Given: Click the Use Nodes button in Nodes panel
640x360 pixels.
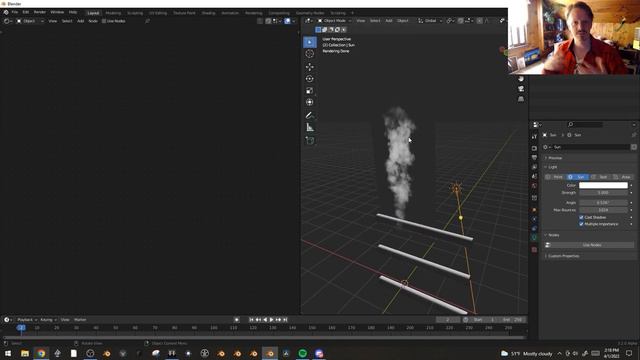Looking at the screenshot, I should point(591,245).
